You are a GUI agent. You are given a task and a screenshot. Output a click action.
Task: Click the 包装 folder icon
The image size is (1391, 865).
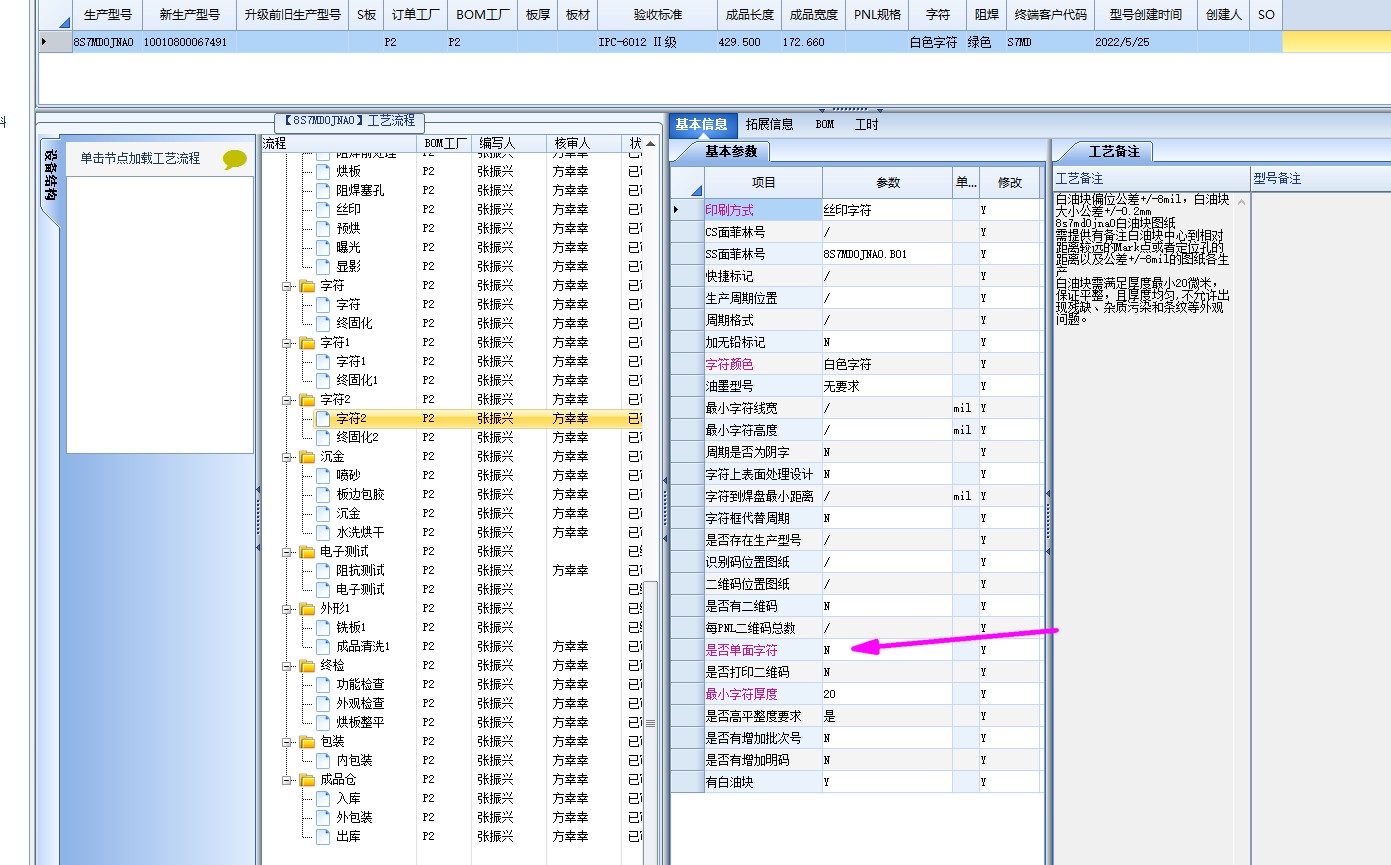click(x=308, y=742)
